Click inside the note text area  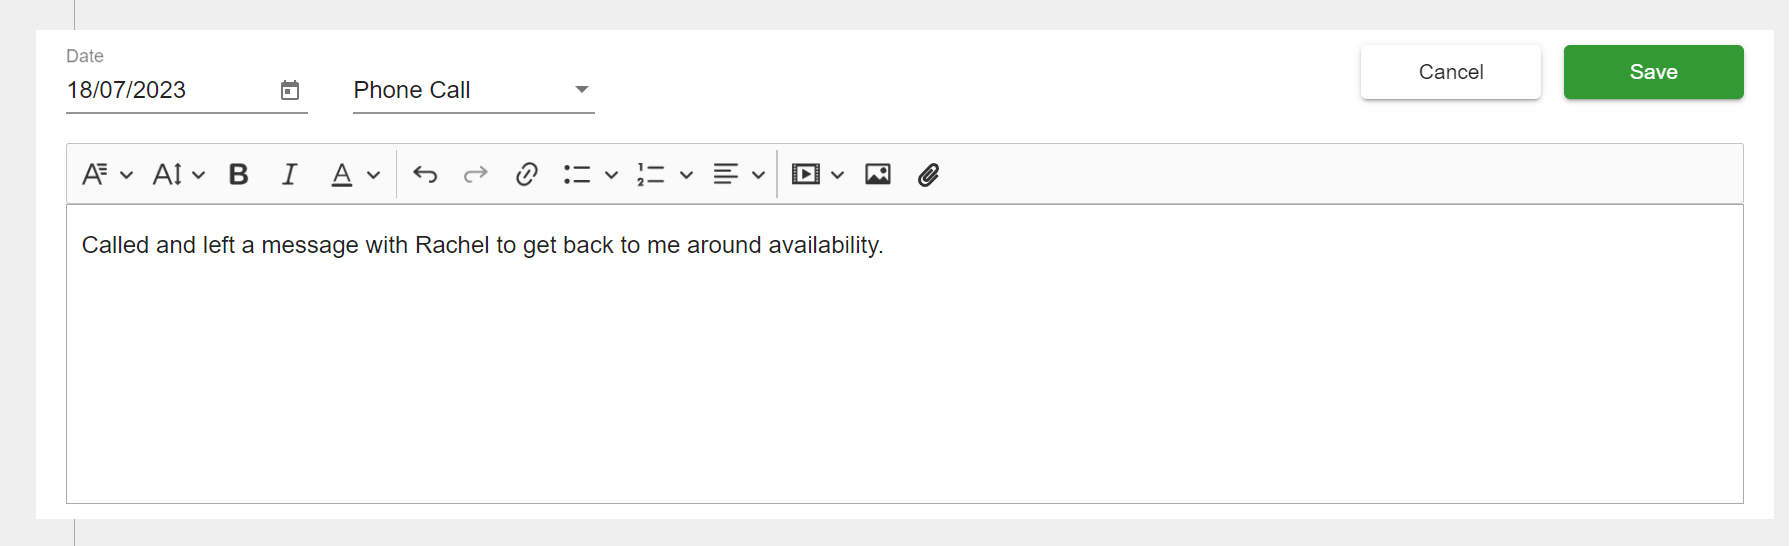(905, 354)
